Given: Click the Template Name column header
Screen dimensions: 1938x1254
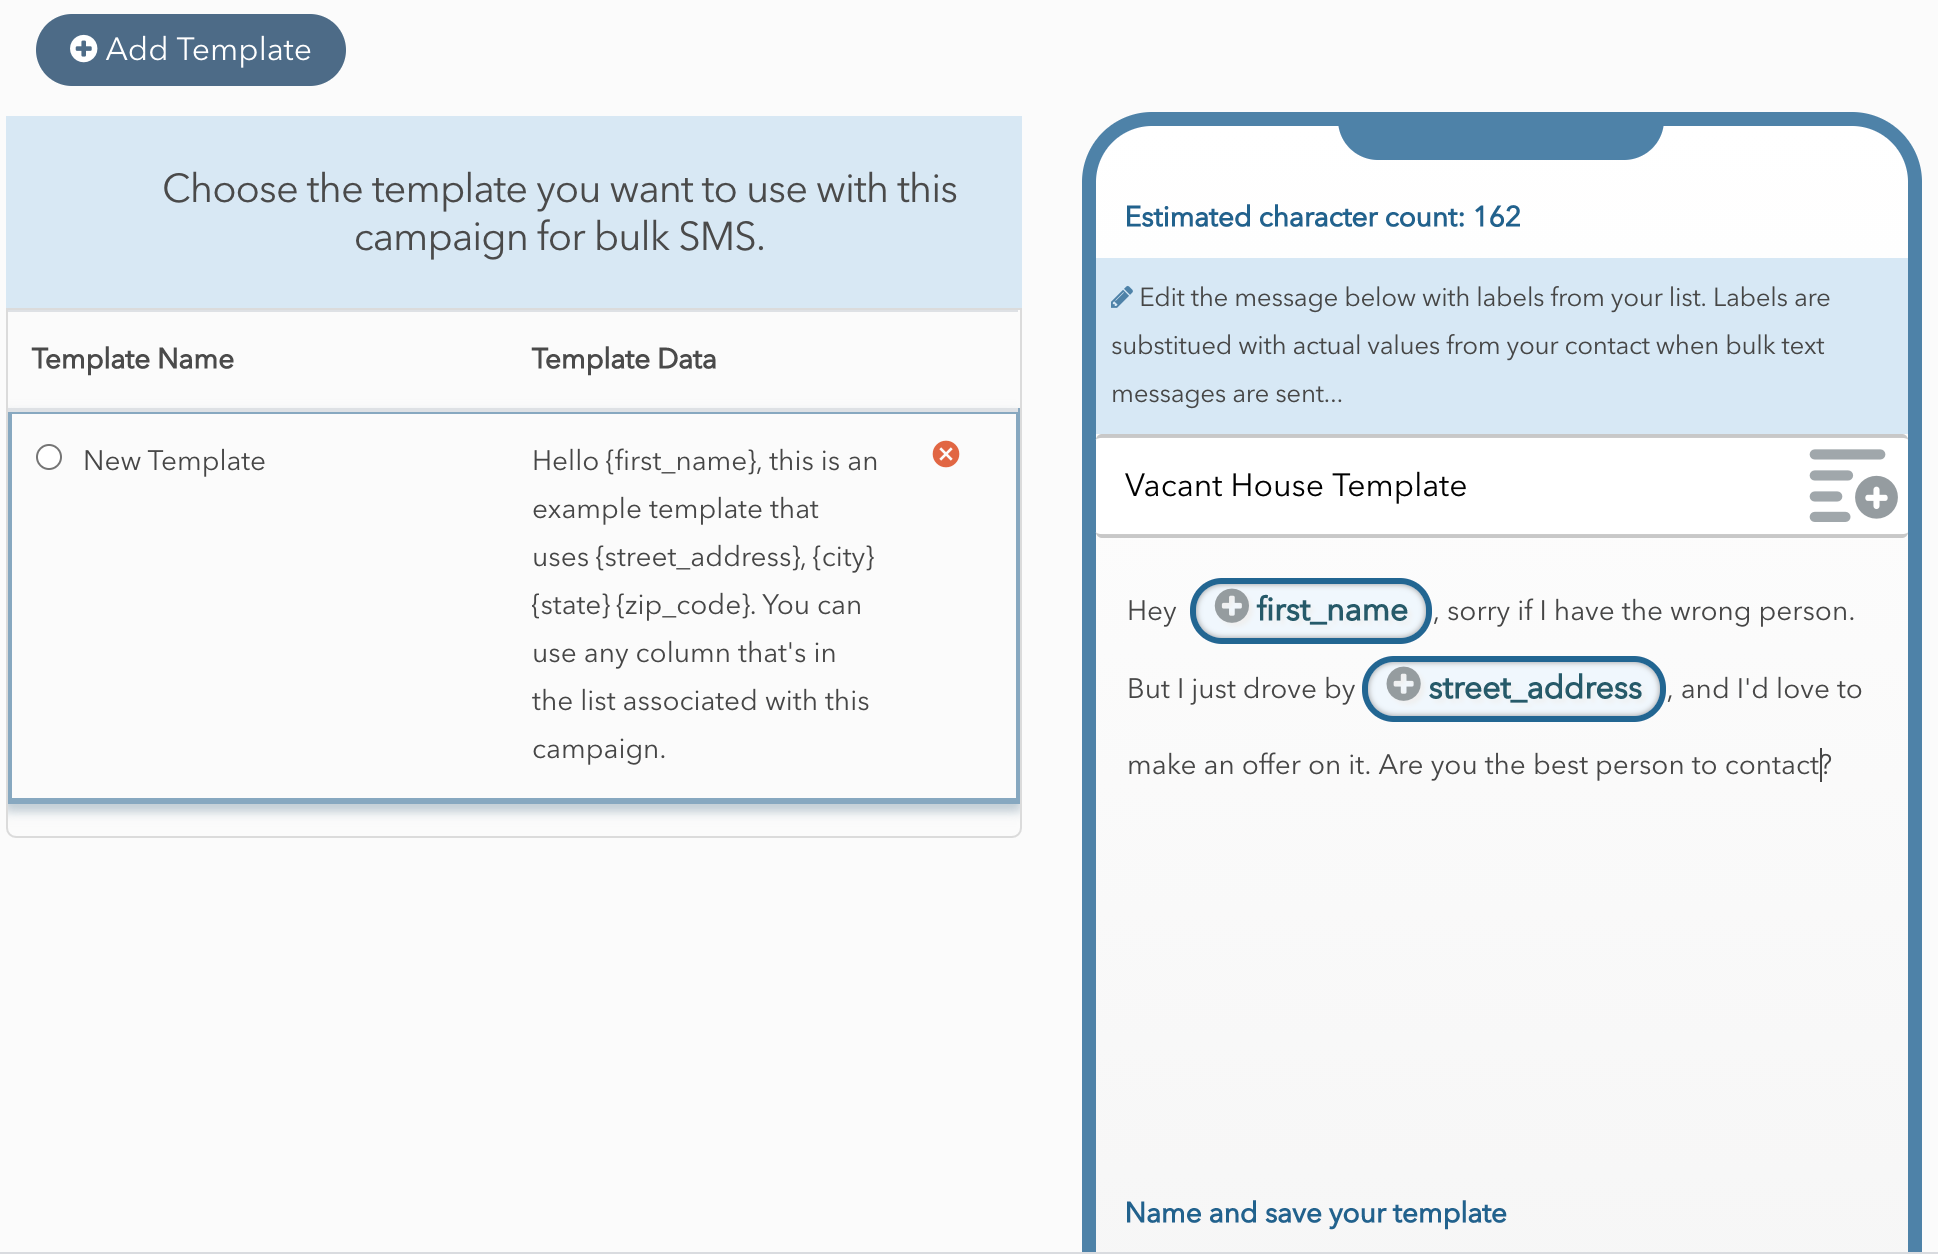Looking at the screenshot, I should (x=133, y=359).
